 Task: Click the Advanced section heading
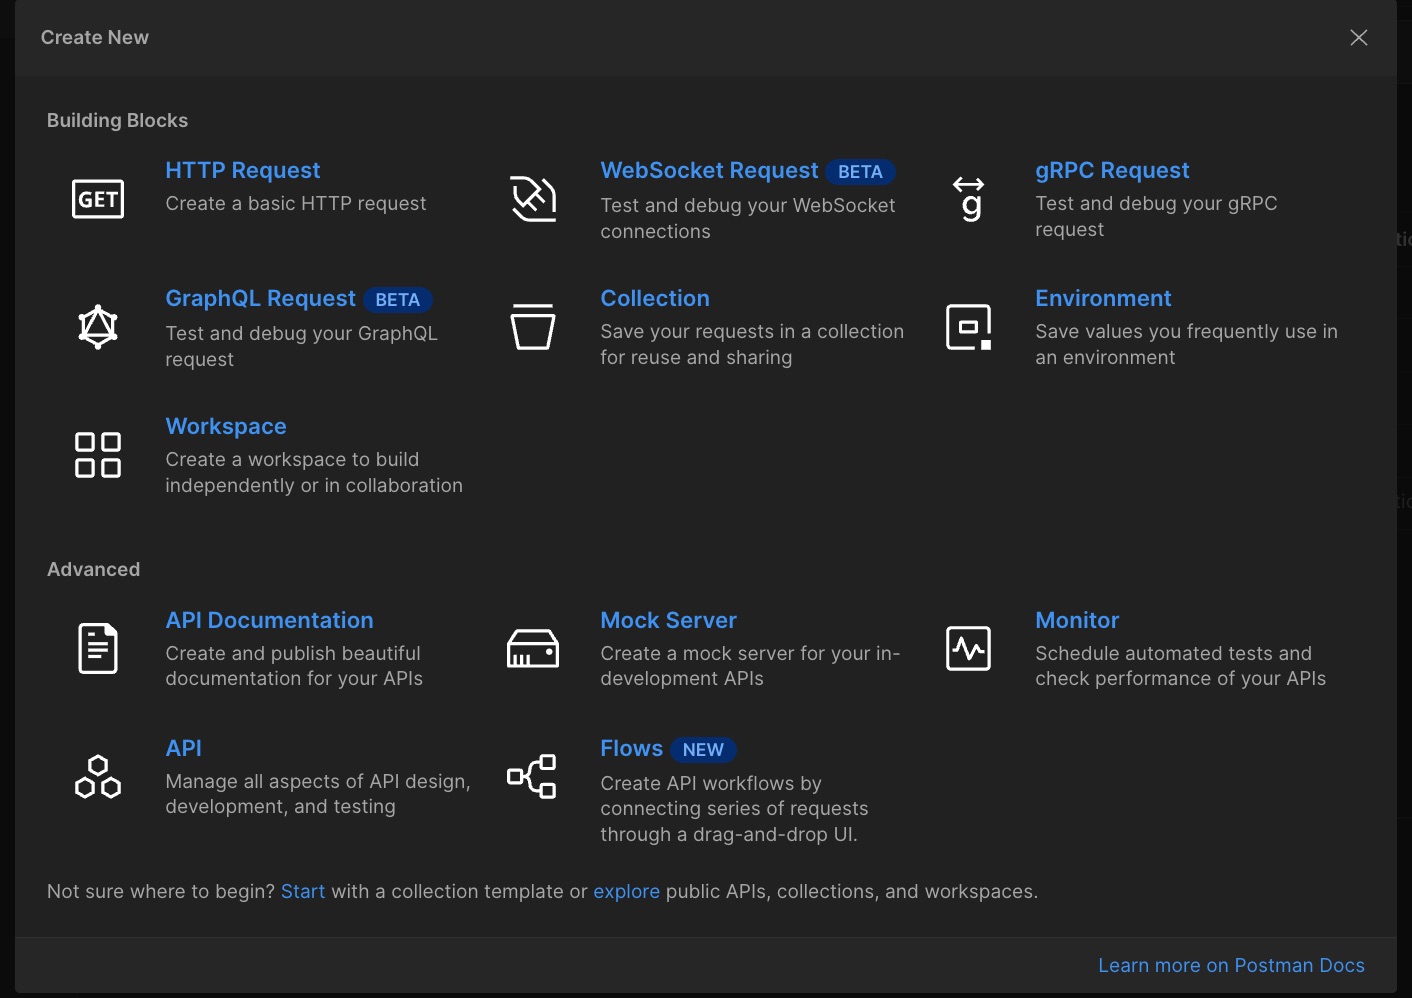[93, 569]
